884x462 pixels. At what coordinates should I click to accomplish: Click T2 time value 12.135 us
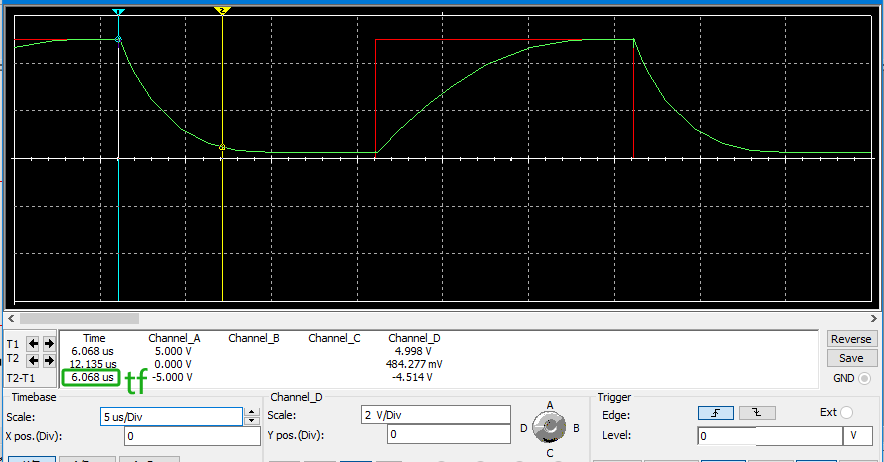(x=93, y=364)
